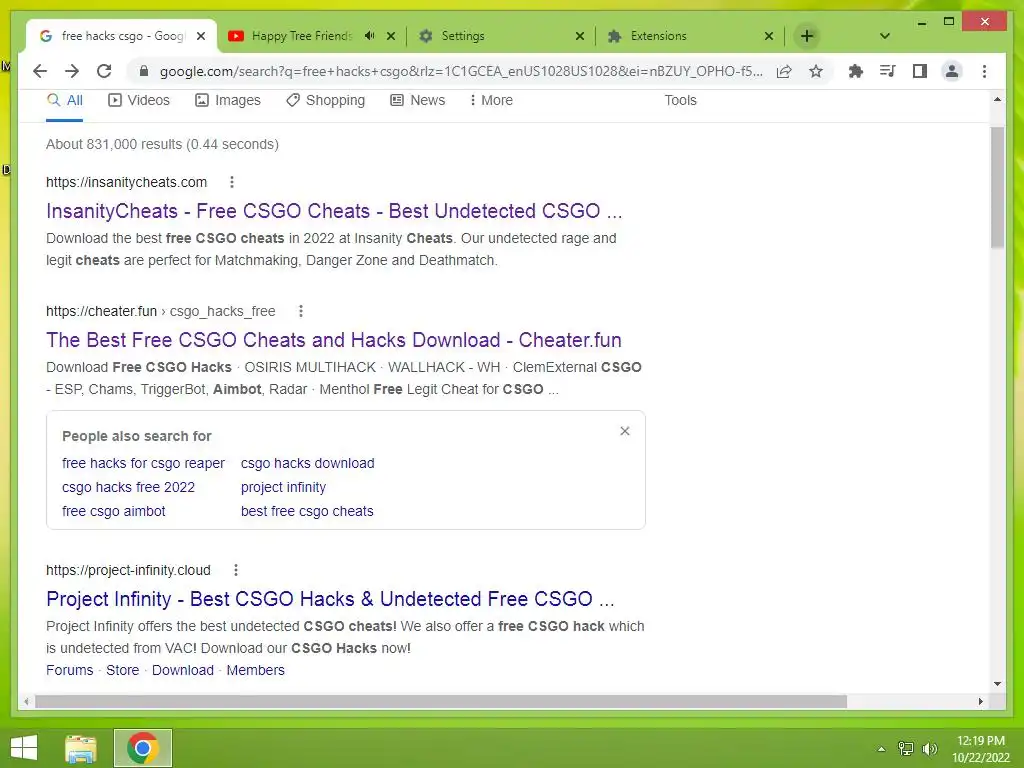Open the Project Infinity result link
1024x768 pixels.
point(330,599)
